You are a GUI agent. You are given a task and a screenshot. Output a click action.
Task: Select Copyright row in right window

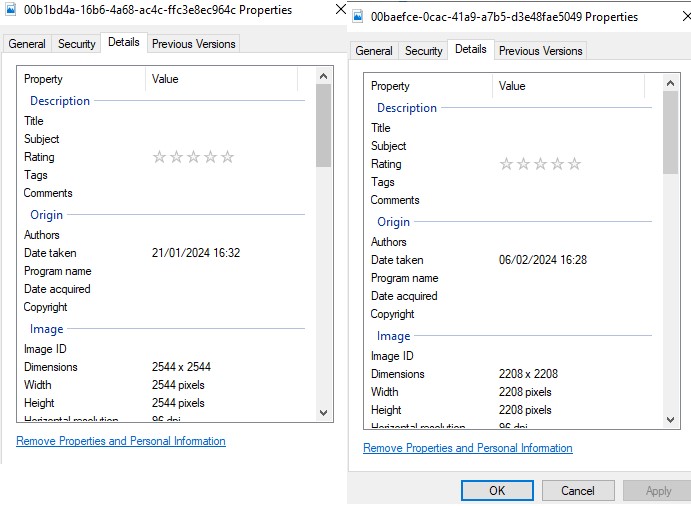[511, 314]
